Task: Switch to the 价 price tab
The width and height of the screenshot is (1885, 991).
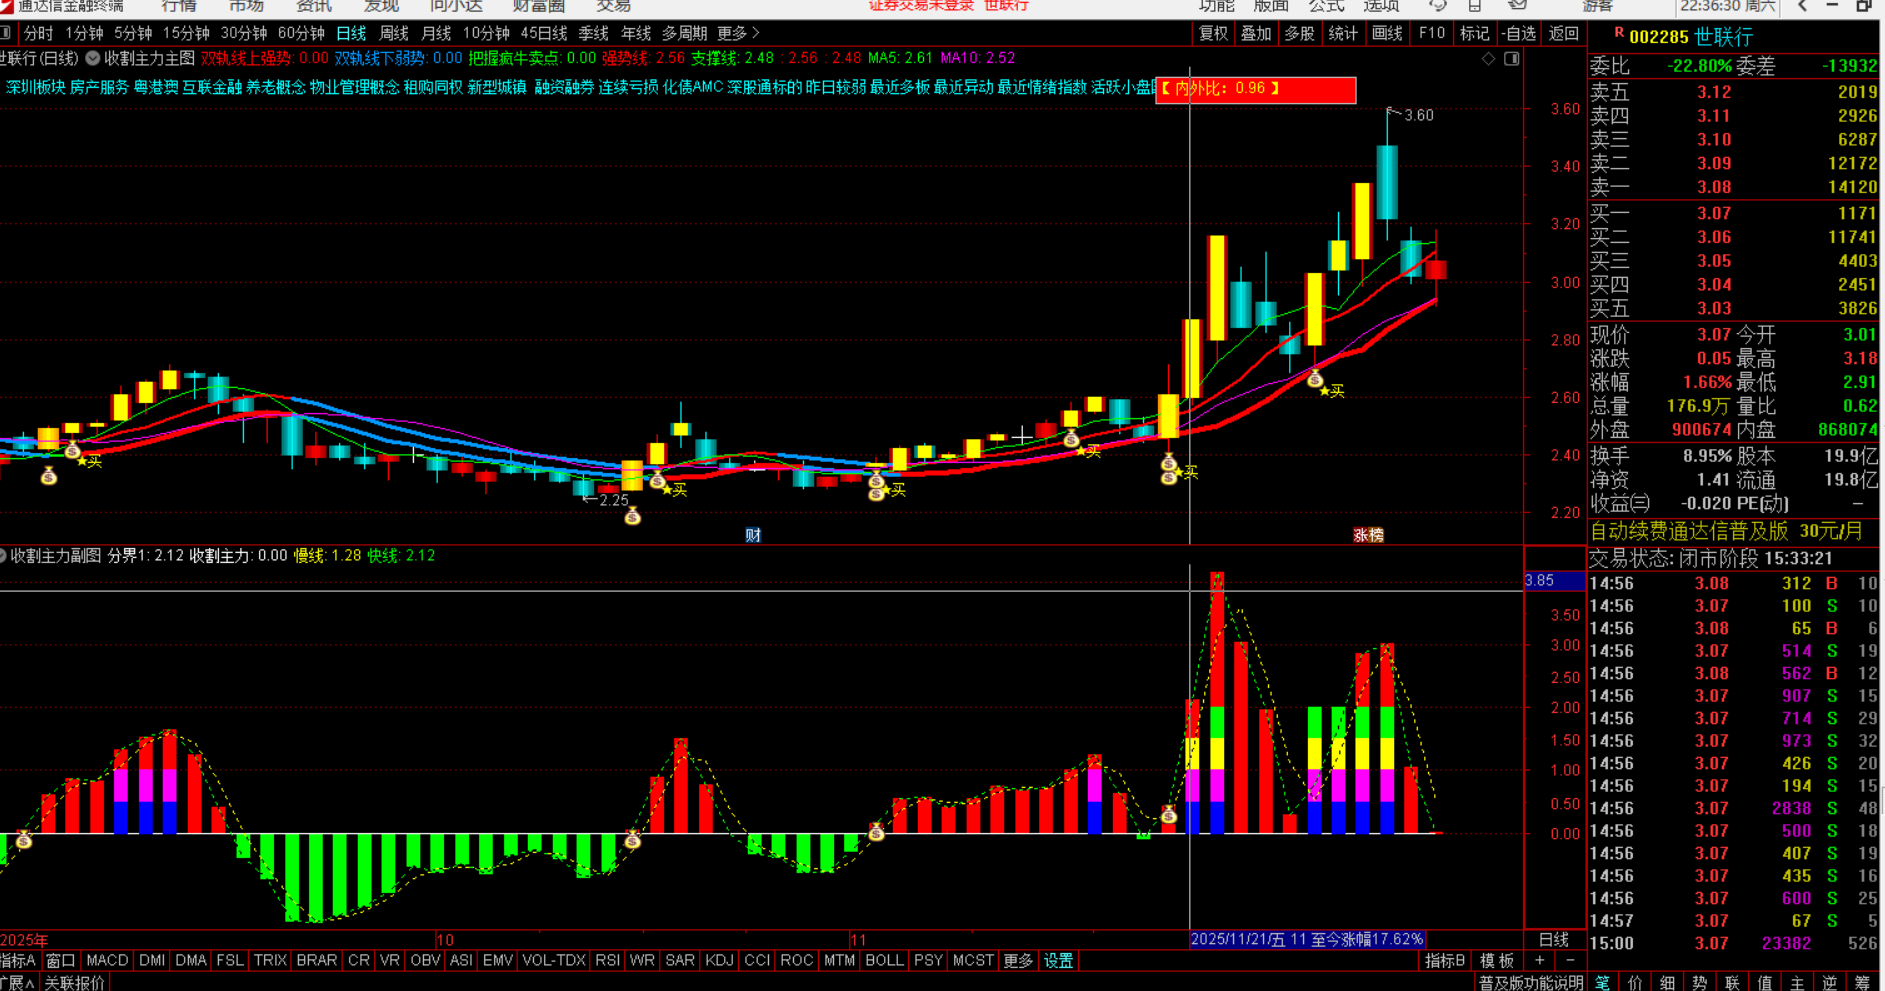Action: point(1635,982)
